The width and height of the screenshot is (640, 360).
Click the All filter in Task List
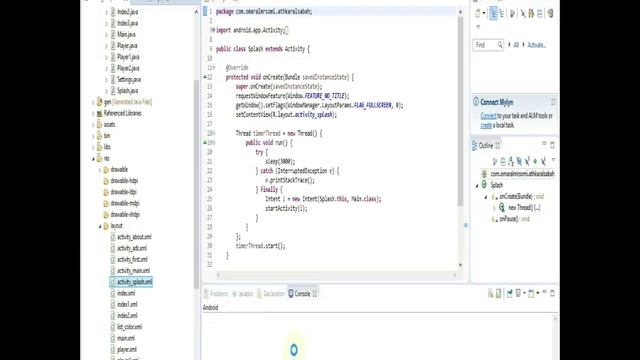pos(516,45)
